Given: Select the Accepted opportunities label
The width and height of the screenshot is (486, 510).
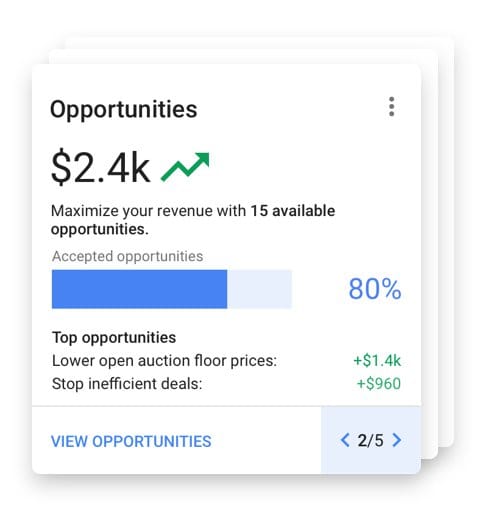Looking at the screenshot, I should pyautogui.click(x=127, y=256).
